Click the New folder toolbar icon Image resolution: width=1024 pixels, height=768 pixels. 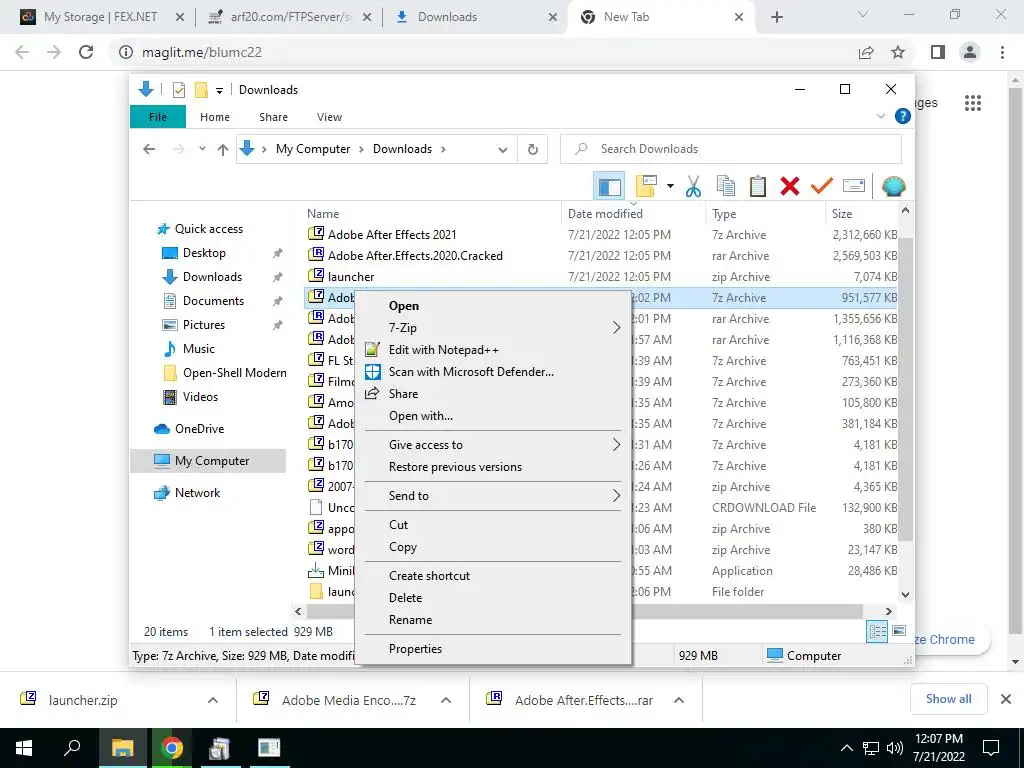tap(645, 187)
